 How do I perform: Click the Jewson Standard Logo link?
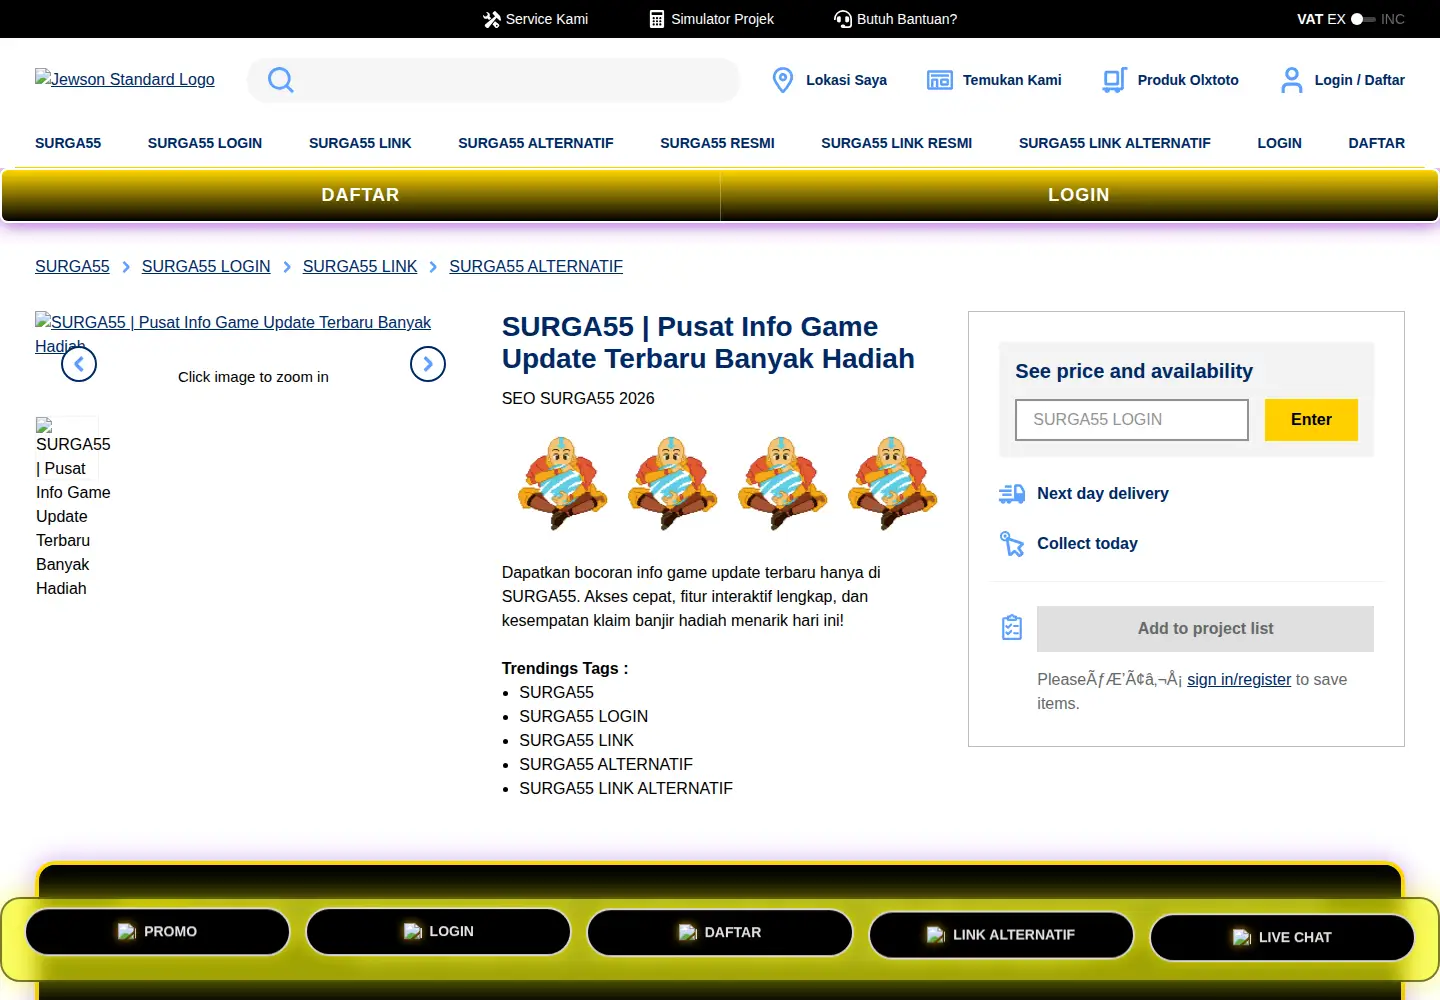(125, 79)
